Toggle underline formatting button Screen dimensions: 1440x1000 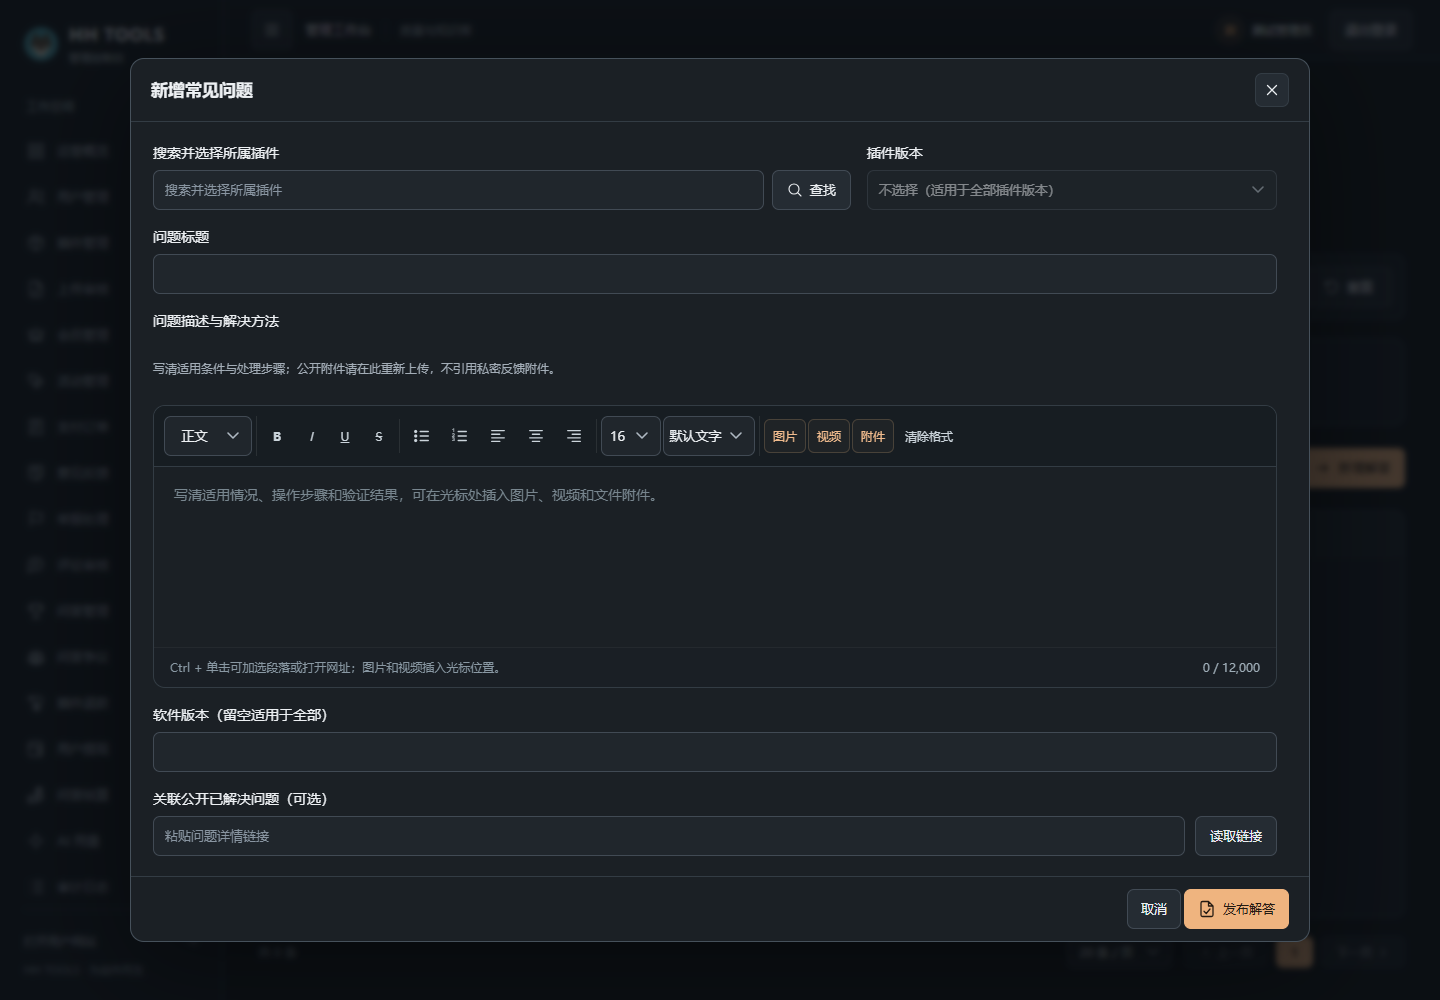coord(345,436)
